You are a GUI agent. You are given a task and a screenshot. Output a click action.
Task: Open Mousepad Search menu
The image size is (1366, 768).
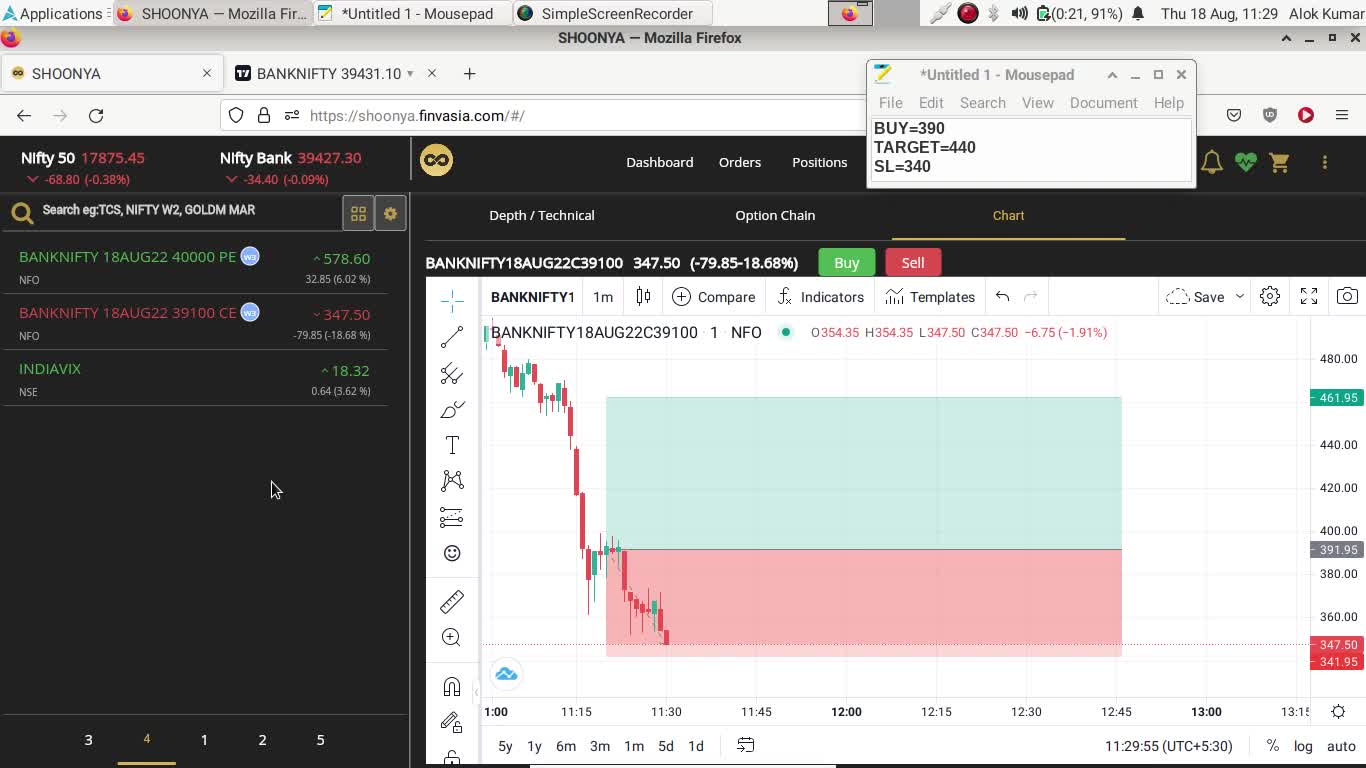pos(983,103)
